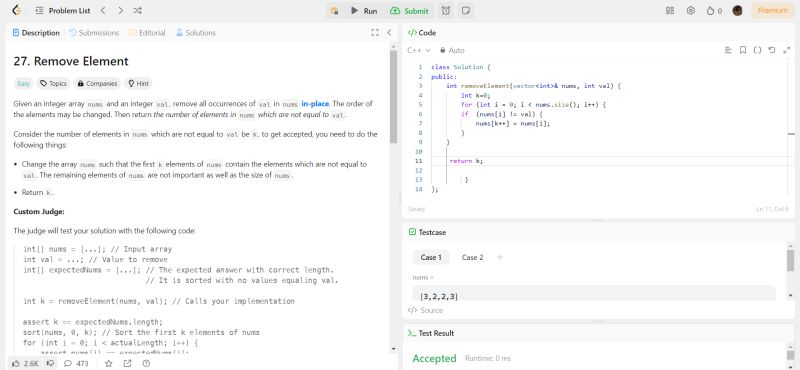800x370 pixels.
Task: Click the debugger icon beside Run
Action: click(x=335, y=11)
